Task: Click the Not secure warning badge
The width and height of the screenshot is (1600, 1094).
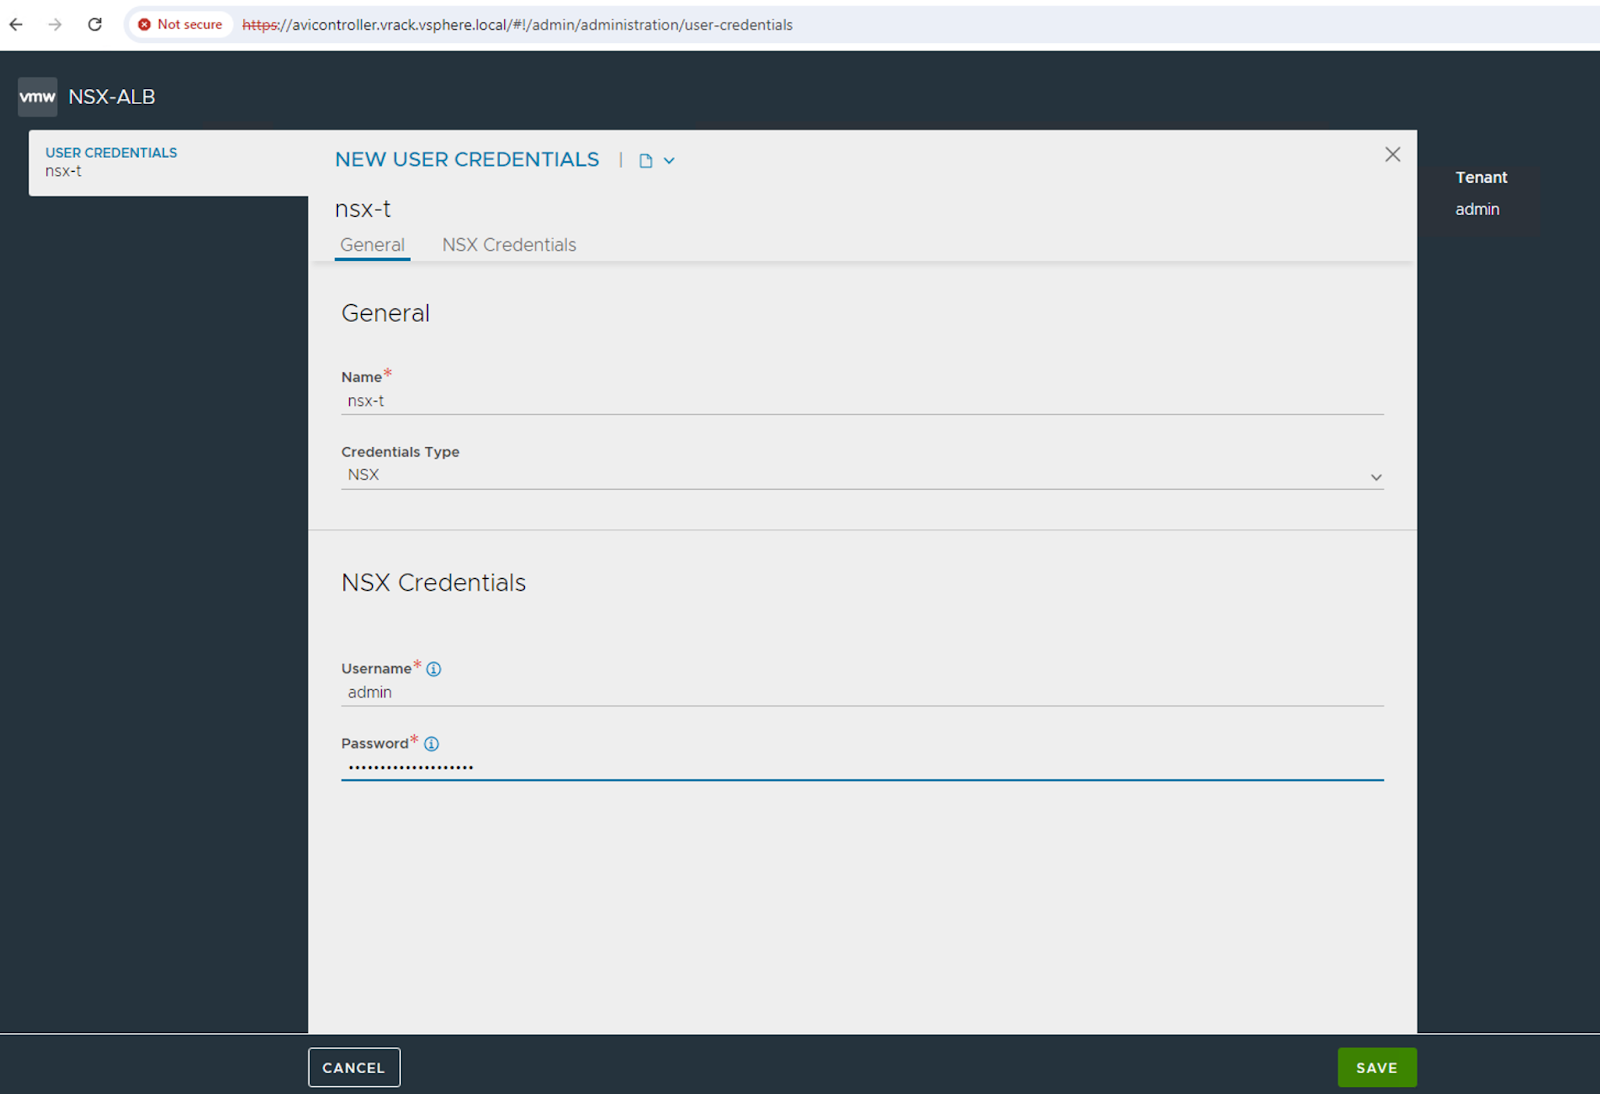Action: 181,24
